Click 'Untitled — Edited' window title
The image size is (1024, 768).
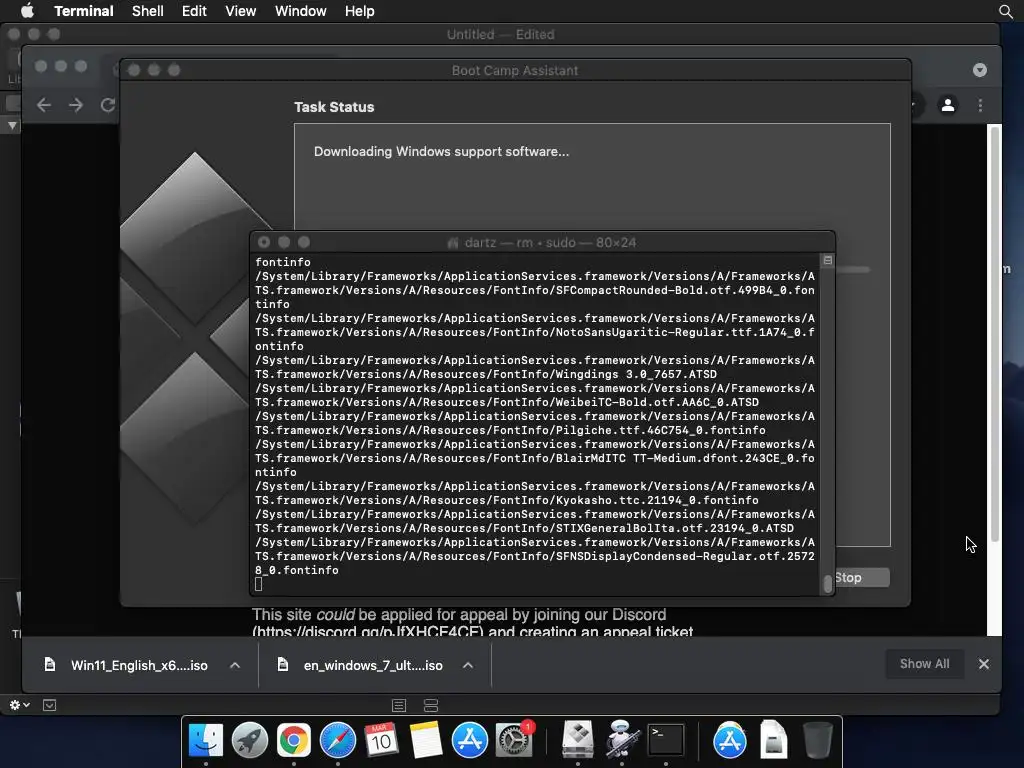500,35
